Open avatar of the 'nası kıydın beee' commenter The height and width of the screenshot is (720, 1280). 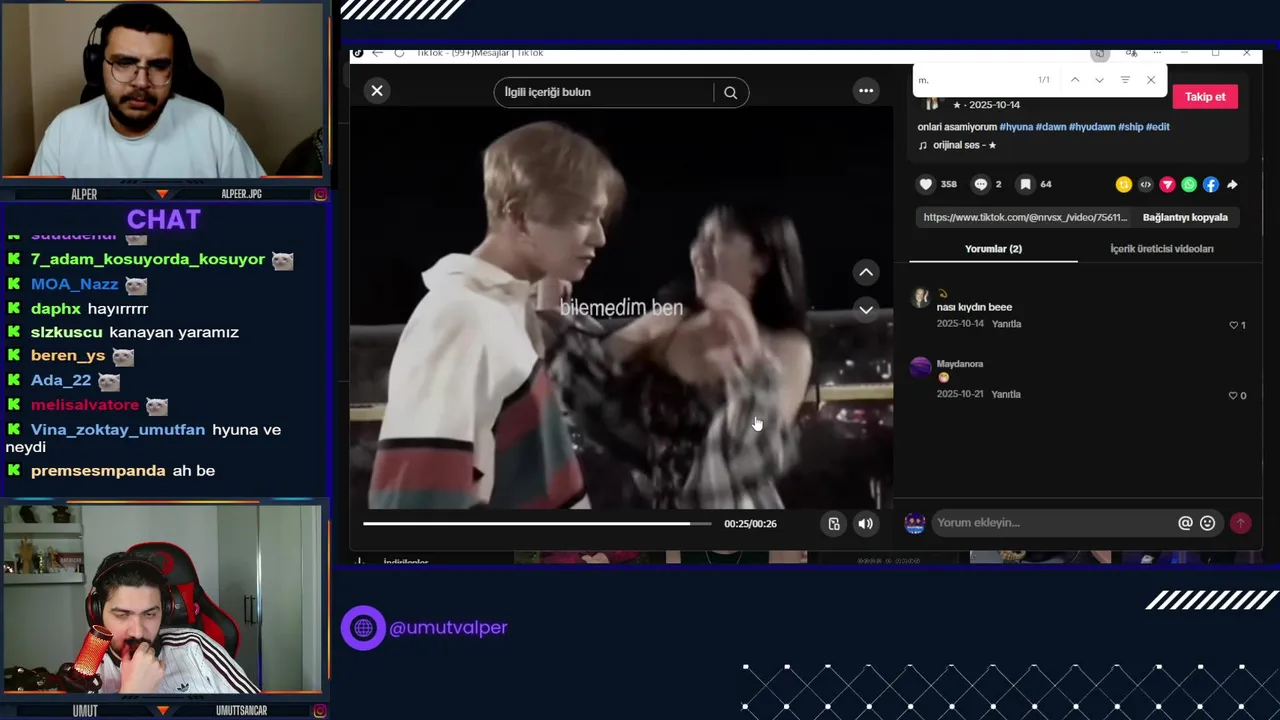pyautogui.click(x=920, y=298)
